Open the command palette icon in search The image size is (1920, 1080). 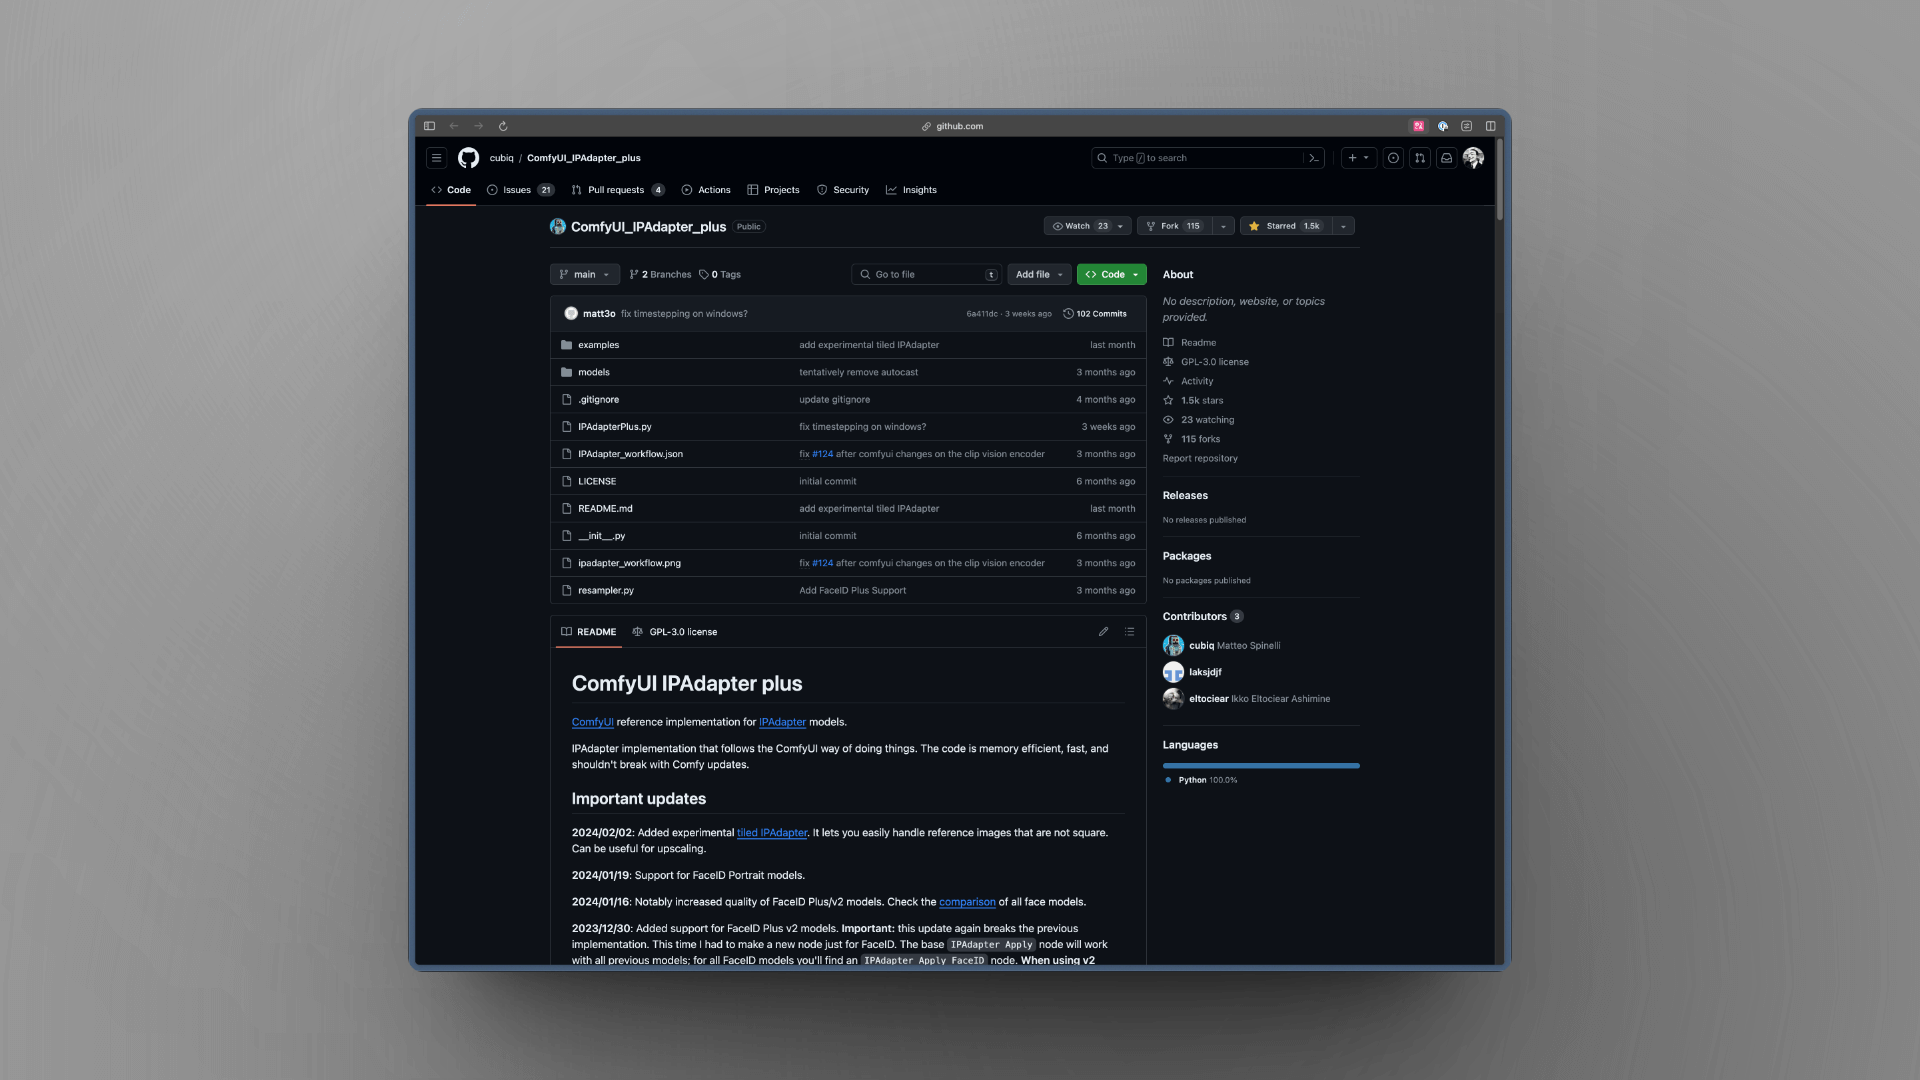(x=1314, y=158)
